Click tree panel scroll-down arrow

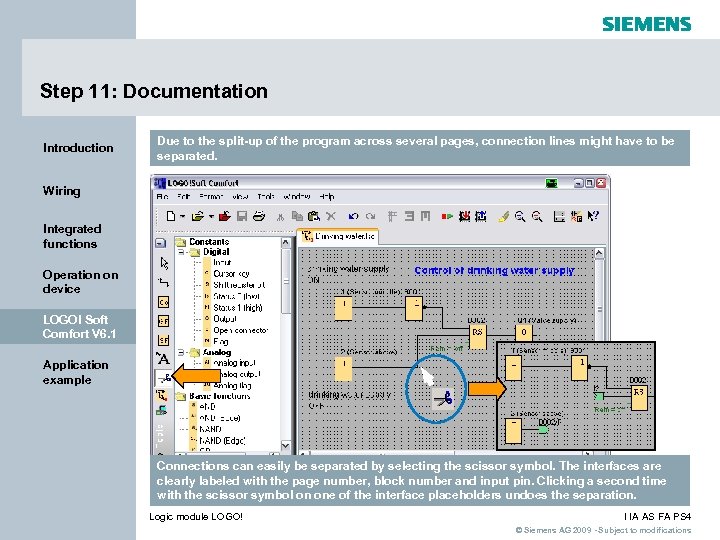286,445
